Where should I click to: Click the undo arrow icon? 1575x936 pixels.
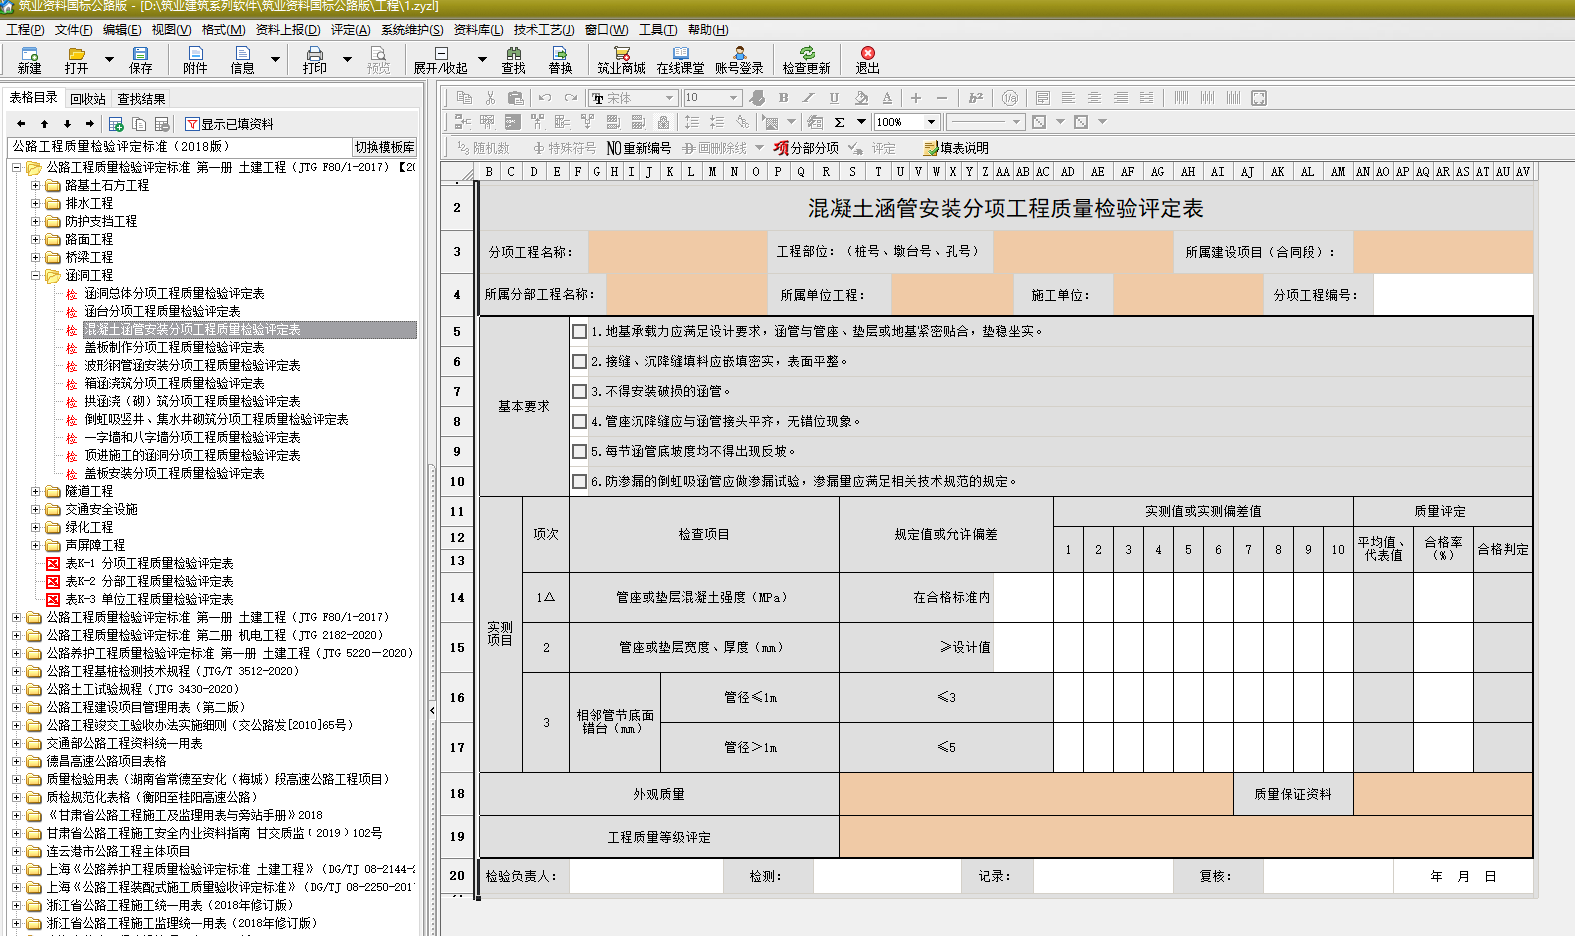[545, 98]
